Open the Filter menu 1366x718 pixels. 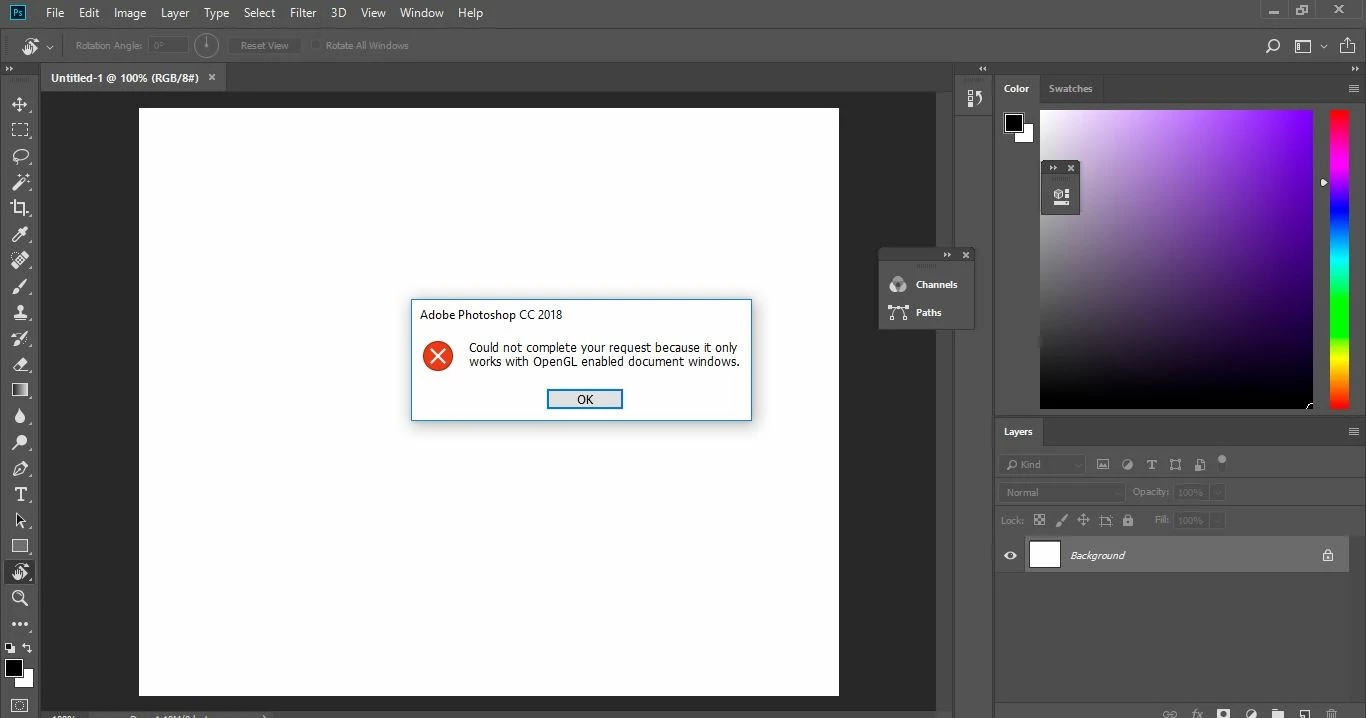click(303, 13)
